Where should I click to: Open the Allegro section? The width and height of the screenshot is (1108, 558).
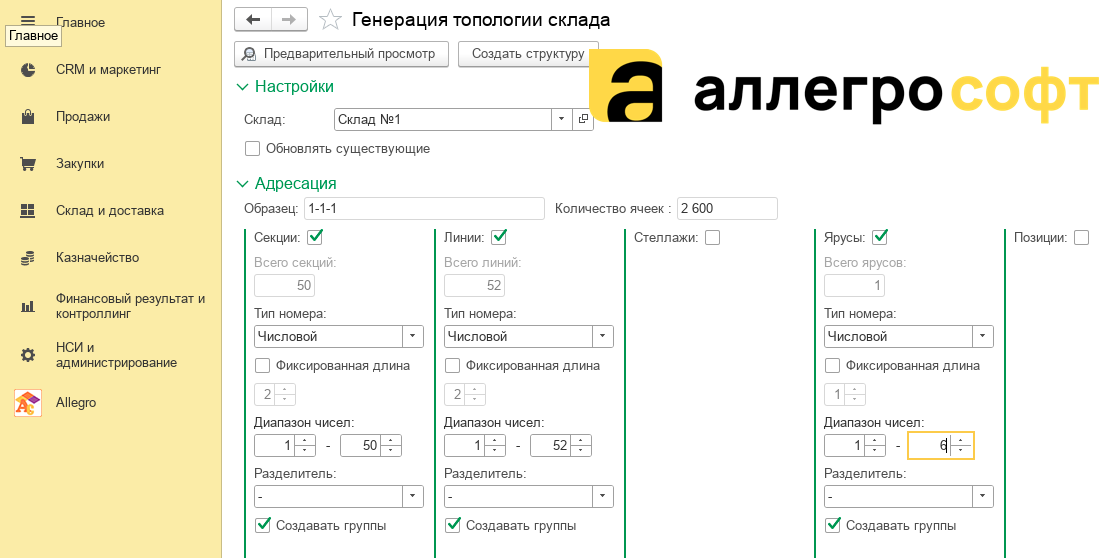click(76, 403)
